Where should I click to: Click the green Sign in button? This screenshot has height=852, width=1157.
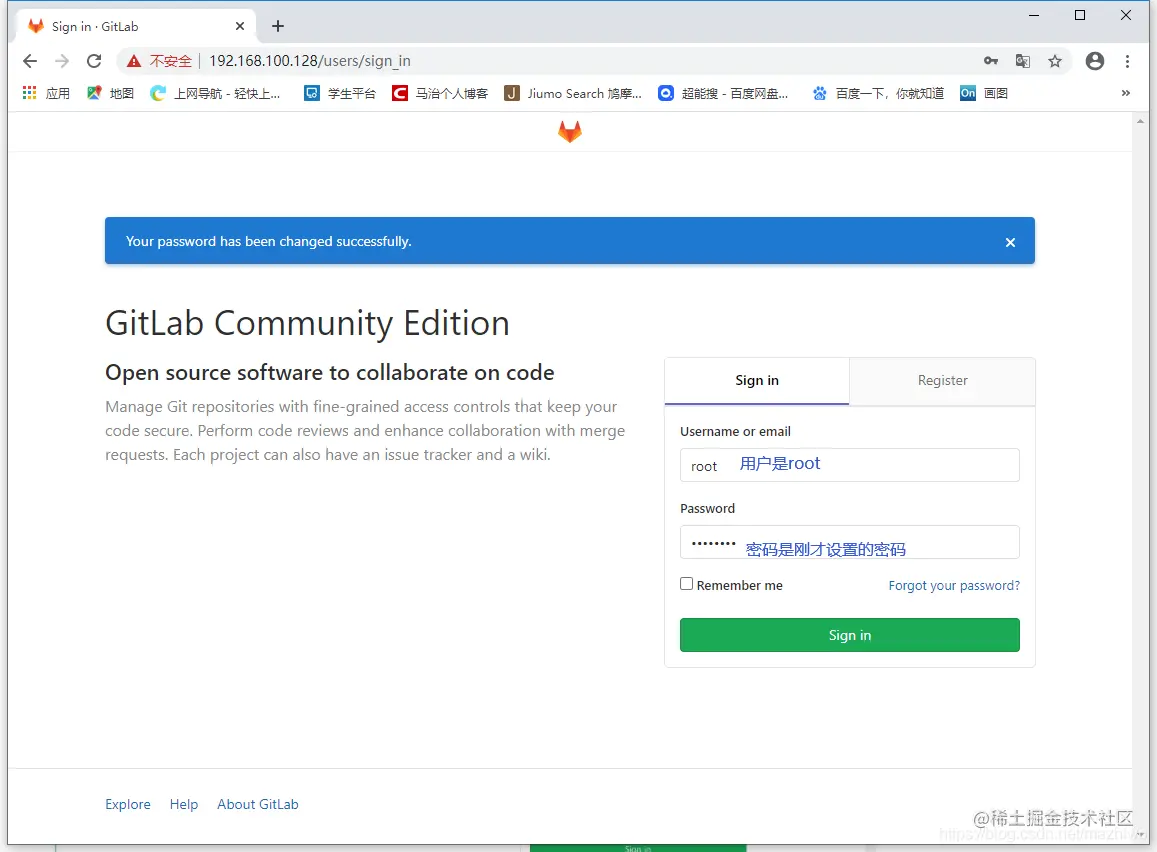click(849, 635)
